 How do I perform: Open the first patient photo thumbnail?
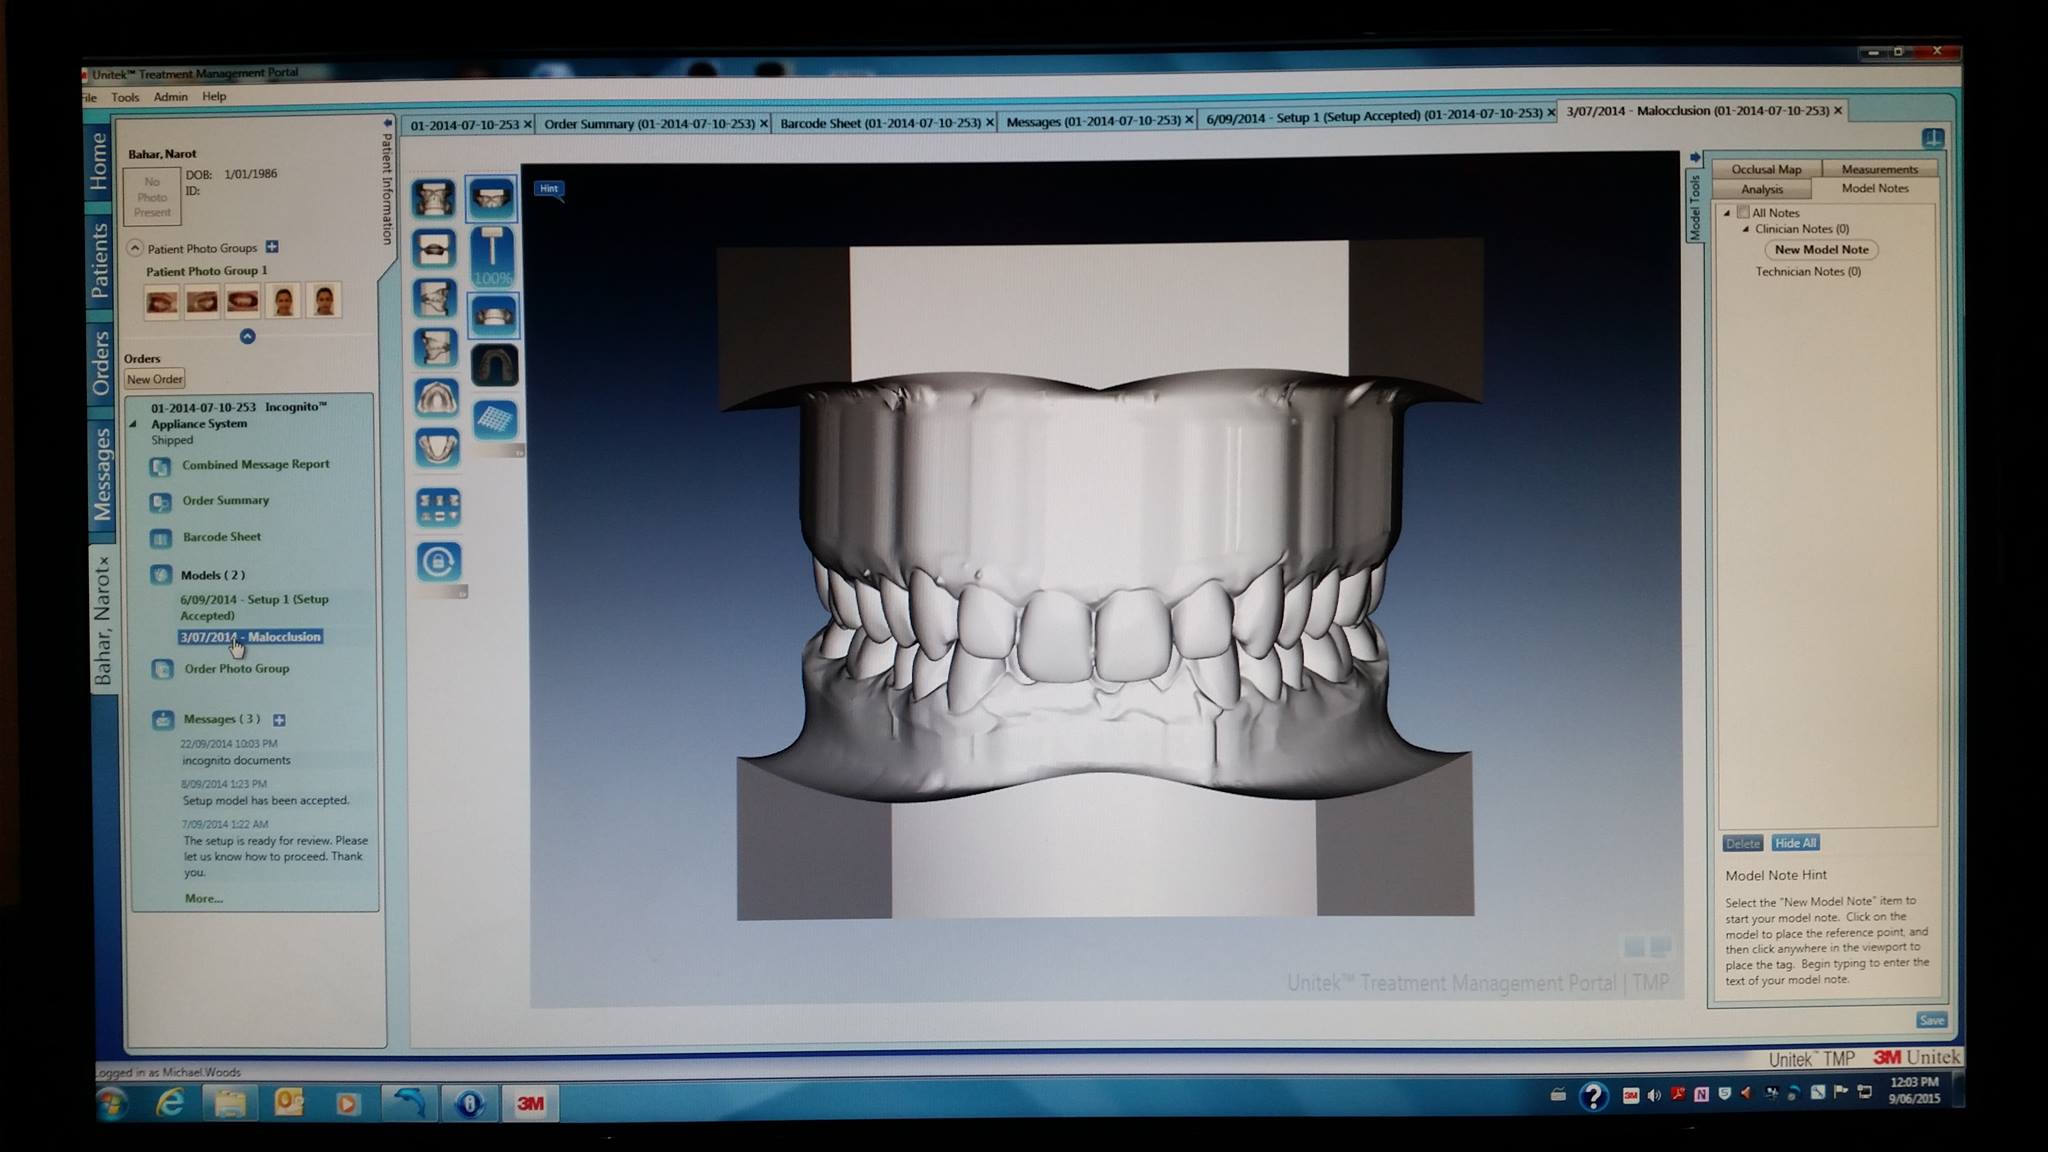pyautogui.click(x=162, y=301)
